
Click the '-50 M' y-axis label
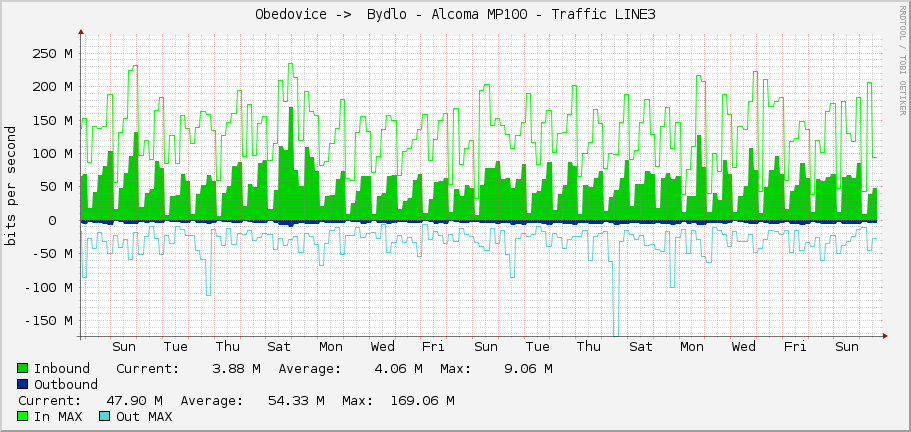[x=52, y=254]
